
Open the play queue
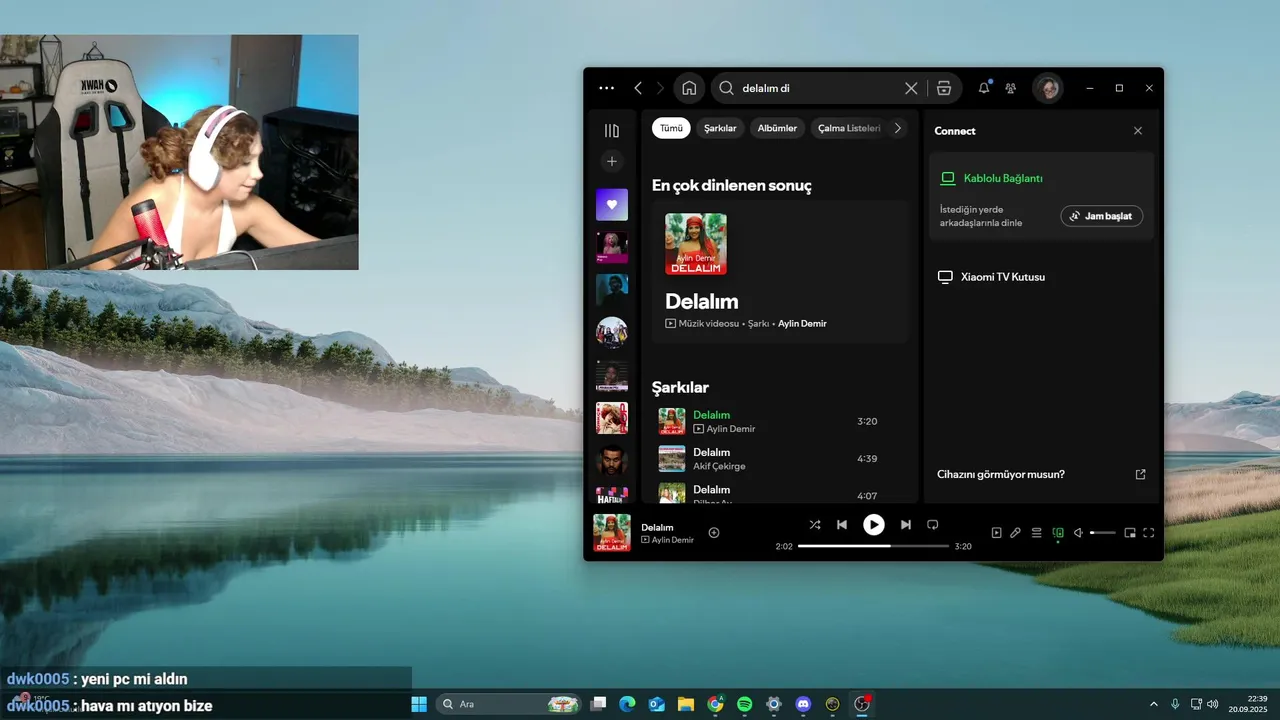pyautogui.click(x=1037, y=533)
